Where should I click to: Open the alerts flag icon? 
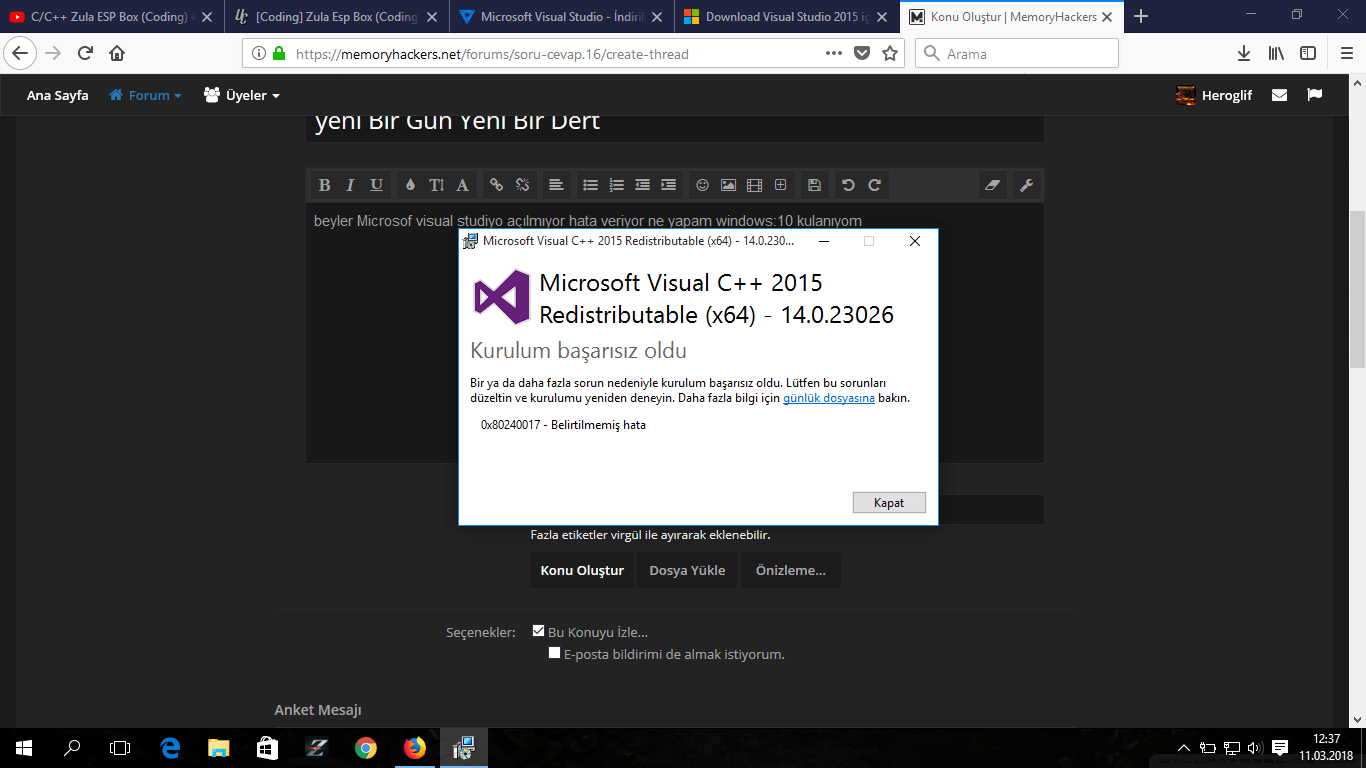coord(1315,95)
